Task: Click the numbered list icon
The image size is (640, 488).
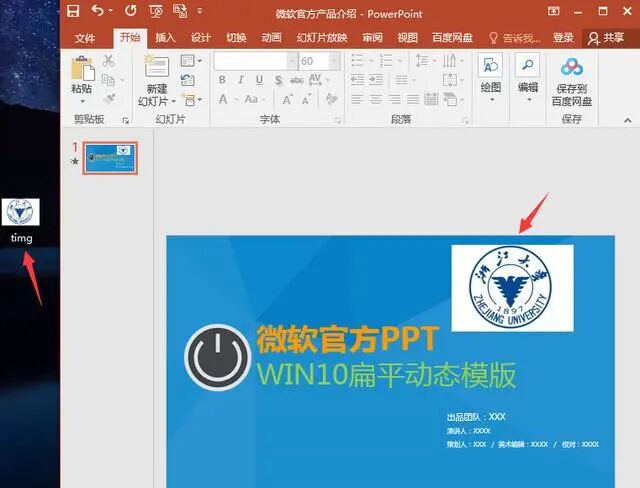Action: pos(386,61)
